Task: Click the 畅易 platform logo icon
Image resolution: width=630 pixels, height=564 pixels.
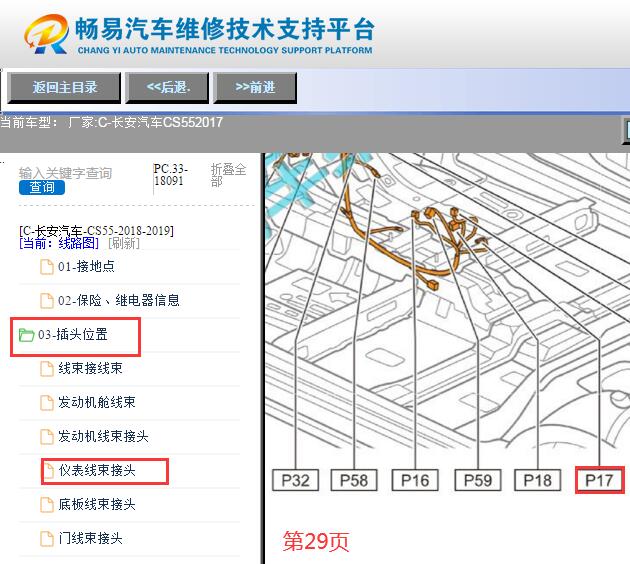Action: coord(47,34)
